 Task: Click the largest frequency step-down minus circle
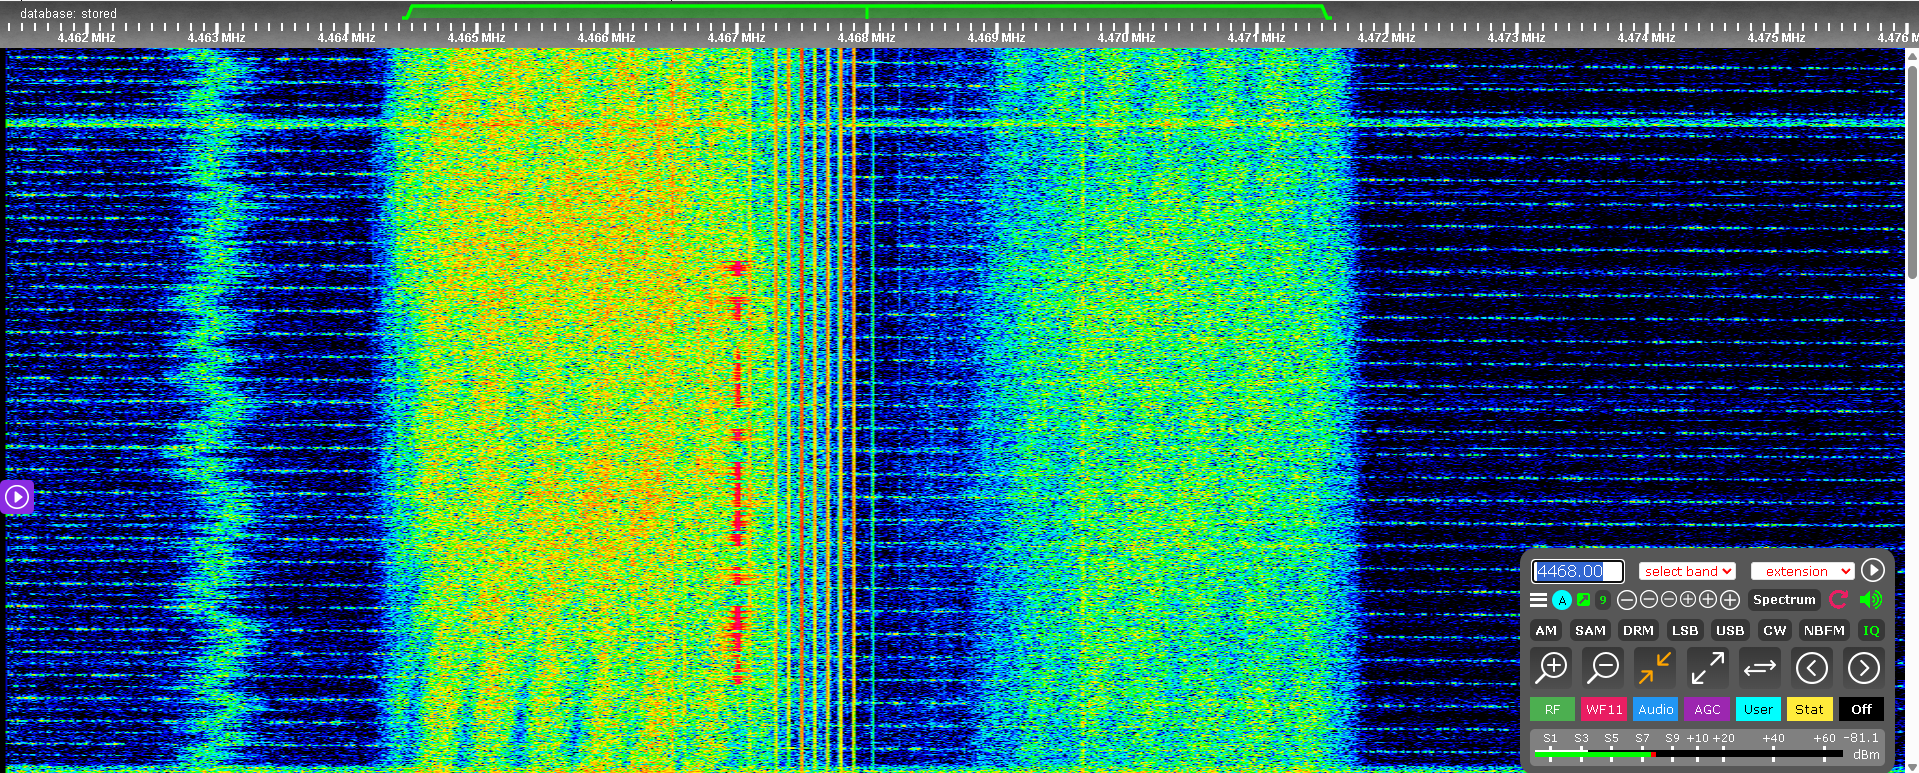(x=1627, y=600)
